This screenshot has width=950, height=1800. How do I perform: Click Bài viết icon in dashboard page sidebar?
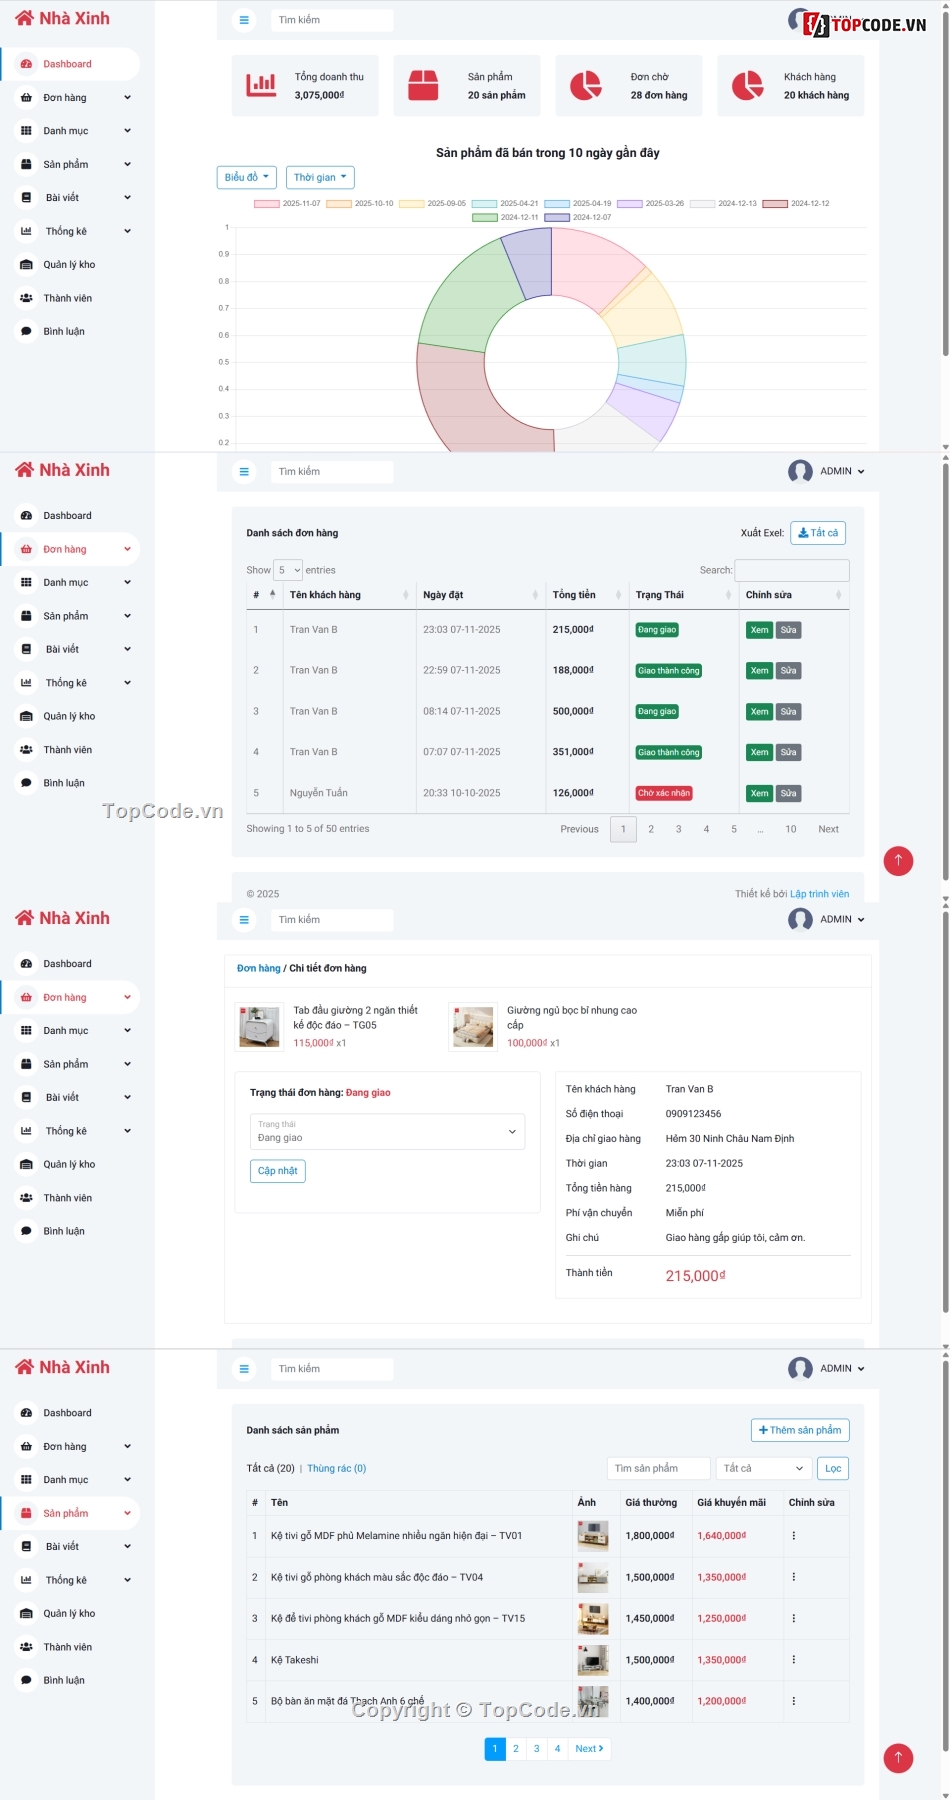coord(26,198)
